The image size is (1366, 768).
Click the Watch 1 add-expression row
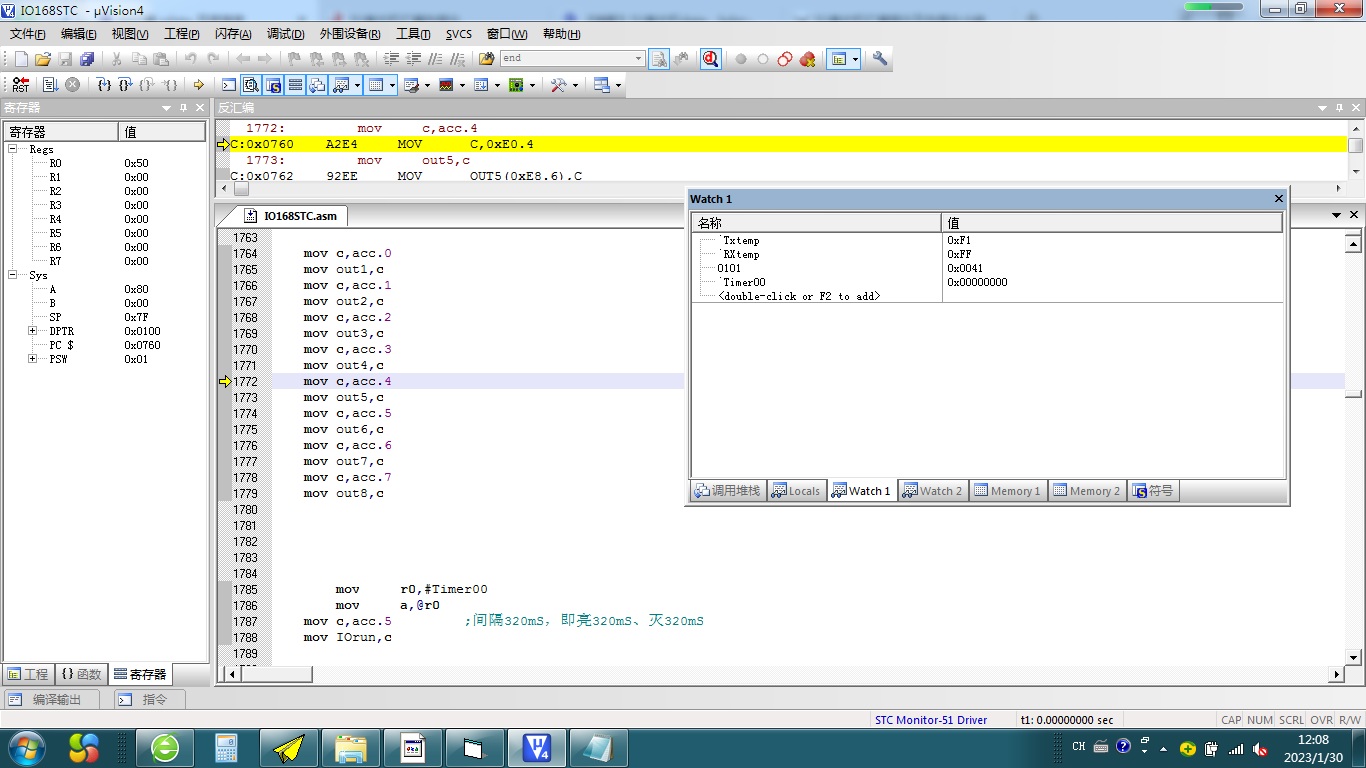click(x=799, y=296)
